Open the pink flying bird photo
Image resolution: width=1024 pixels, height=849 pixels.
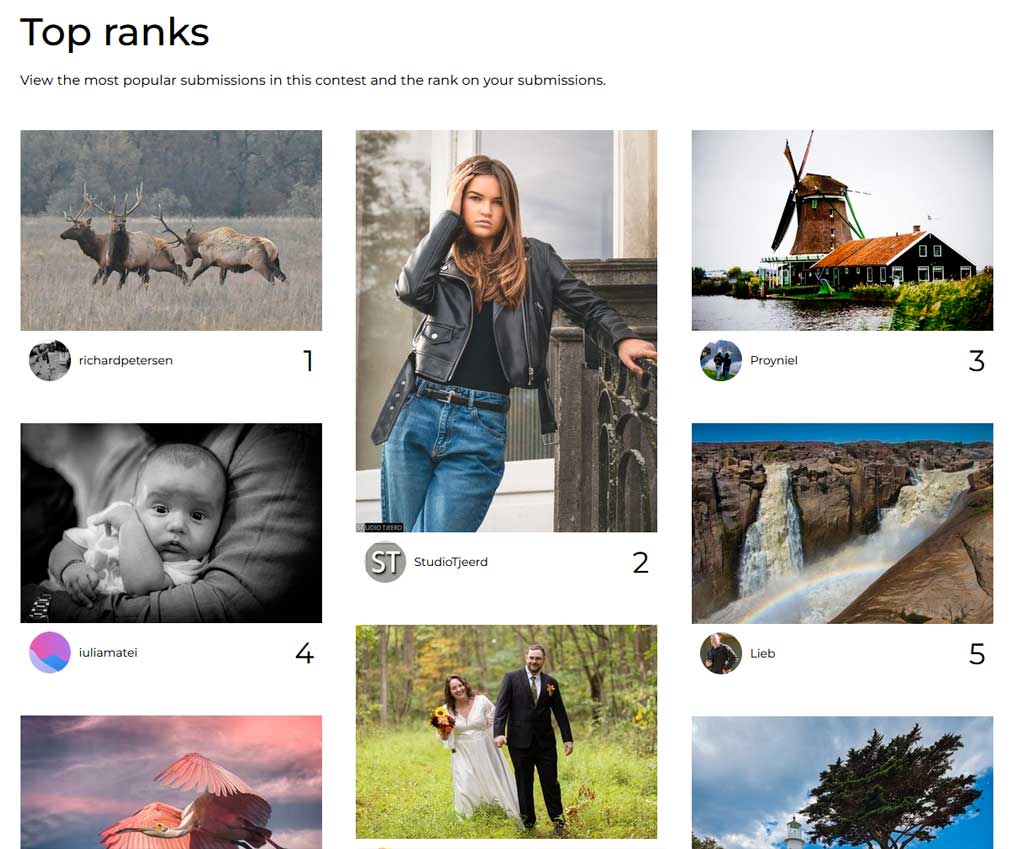click(171, 782)
